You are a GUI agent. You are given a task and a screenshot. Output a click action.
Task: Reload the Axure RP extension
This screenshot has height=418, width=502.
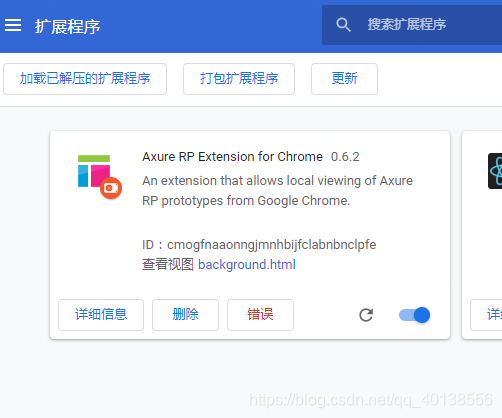pyautogui.click(x=366, y=315)
